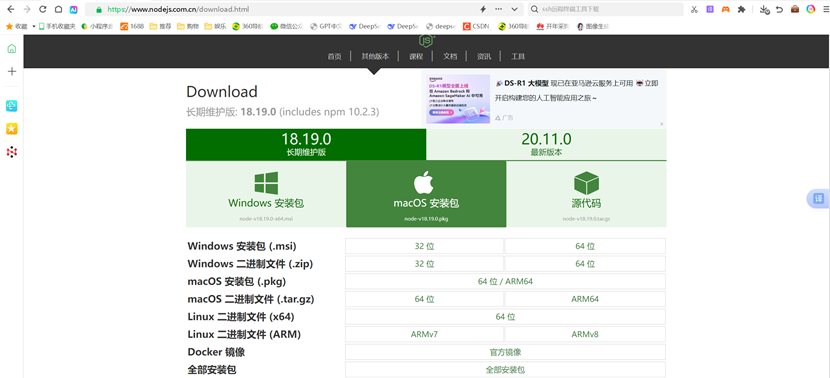Click the lightning speed-mode icon in the address bar
Screen dimensions: 830x378
click(483, 9)
